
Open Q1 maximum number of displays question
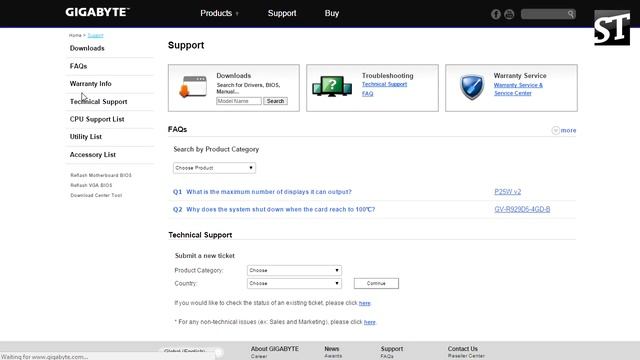point(269,192)
